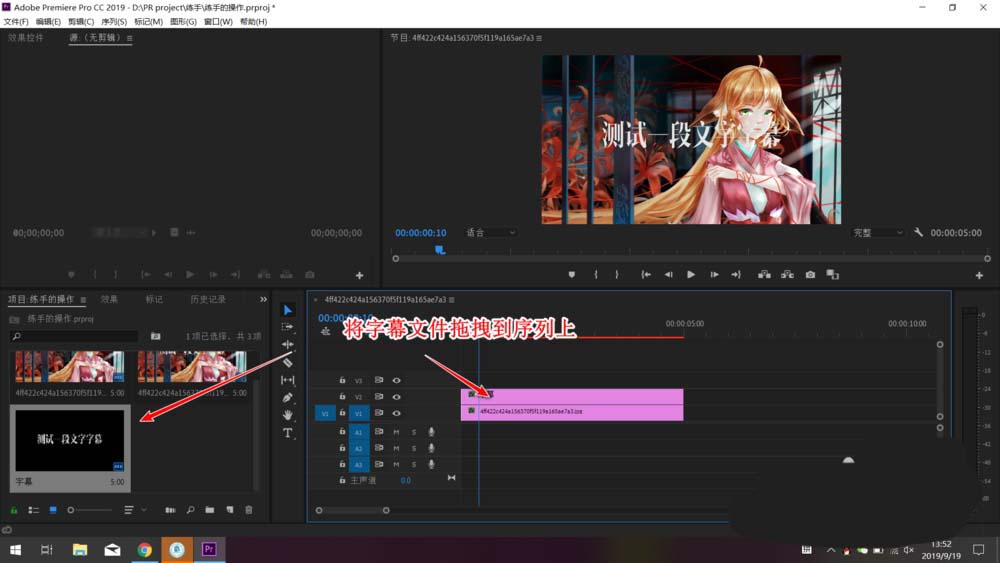
Task: Adjust the project thumbnail size slider
Action: (x=90, y=510)
